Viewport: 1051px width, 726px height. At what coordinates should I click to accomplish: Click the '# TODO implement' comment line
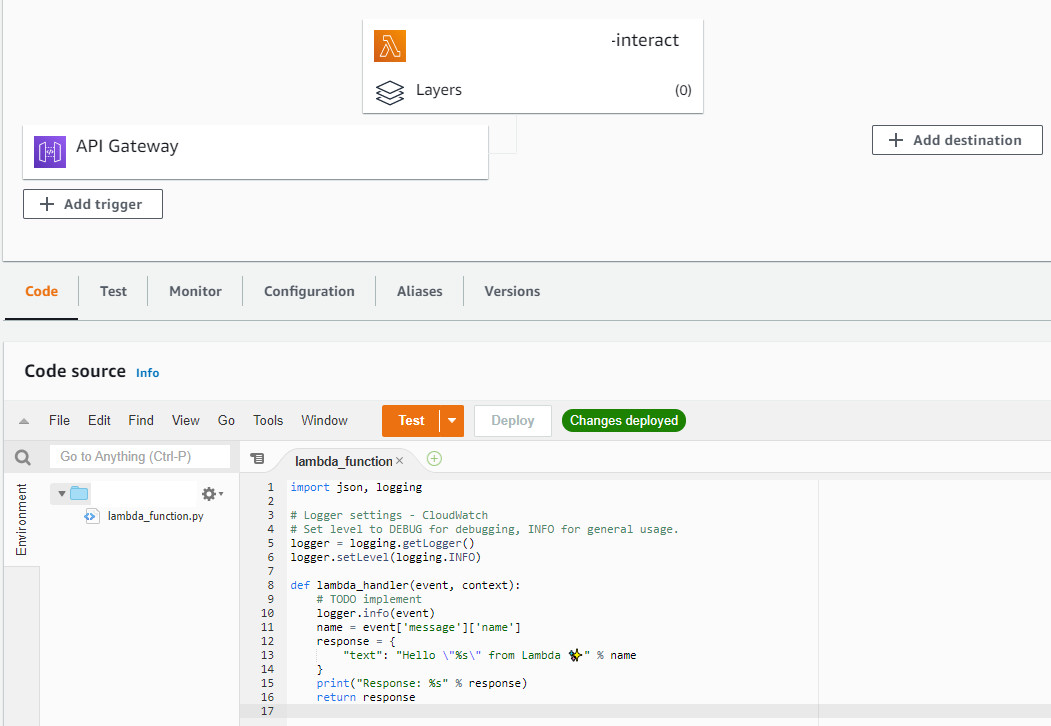[x=369, y=599]
